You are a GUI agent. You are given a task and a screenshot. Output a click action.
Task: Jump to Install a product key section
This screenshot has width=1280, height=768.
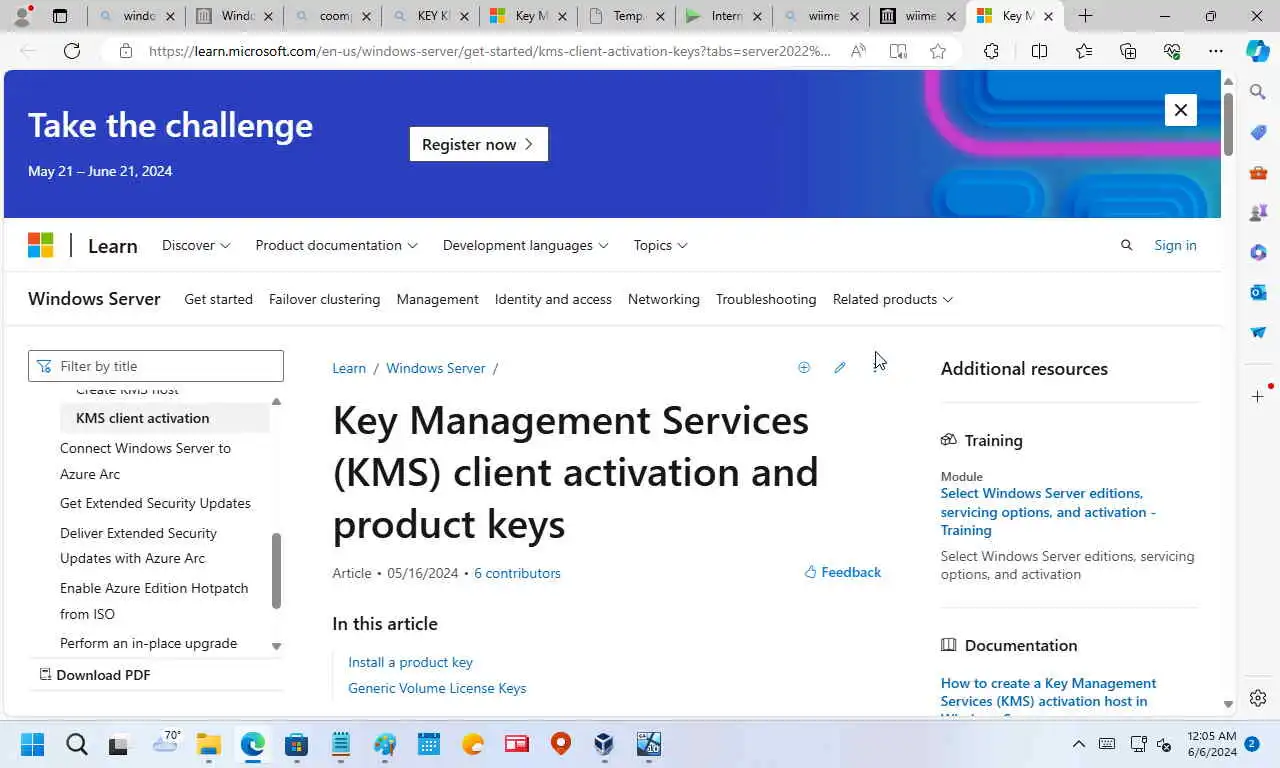pyautogui.click(x=410, y=662)
